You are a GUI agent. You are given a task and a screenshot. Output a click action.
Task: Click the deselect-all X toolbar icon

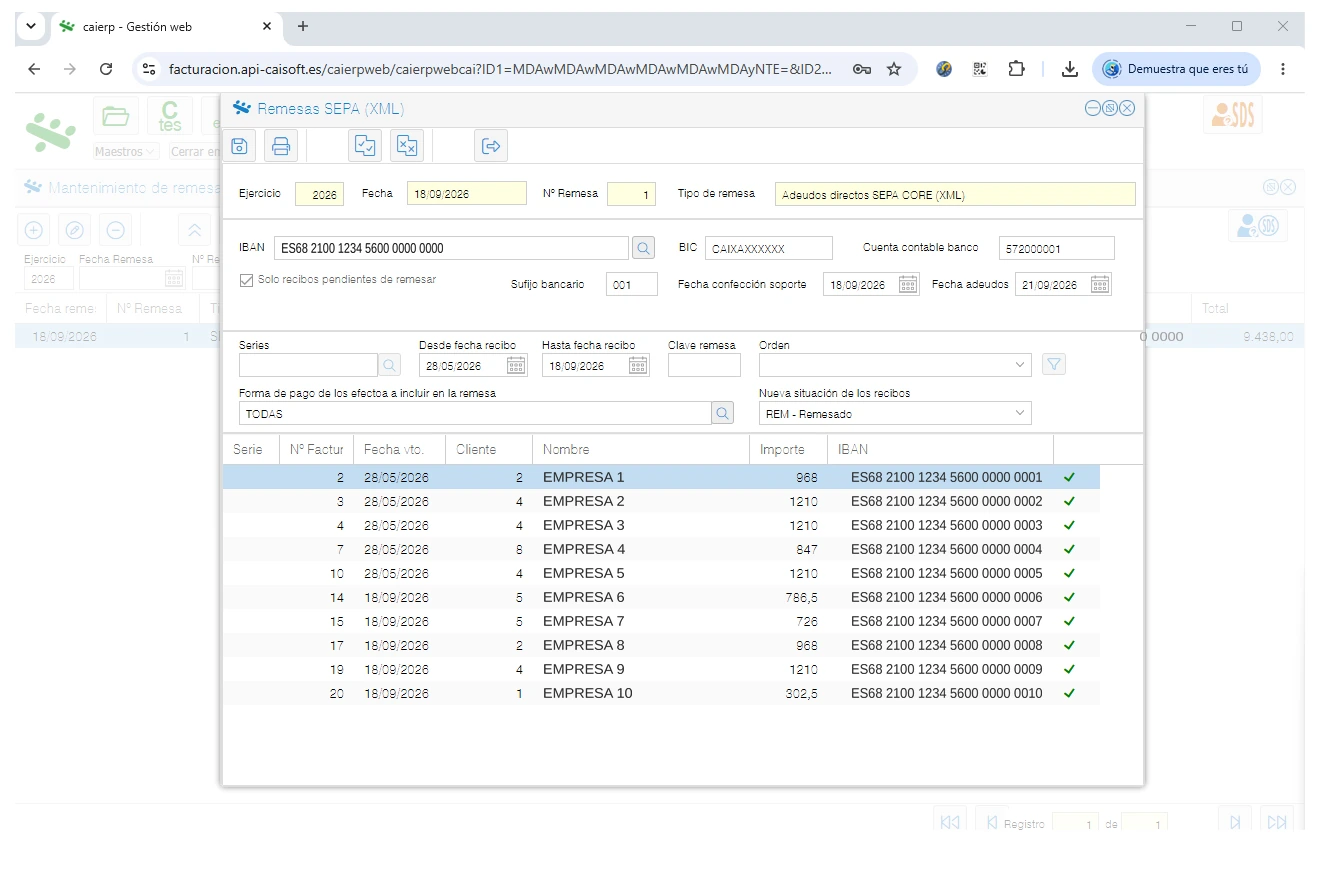click(x=407, y=146)
